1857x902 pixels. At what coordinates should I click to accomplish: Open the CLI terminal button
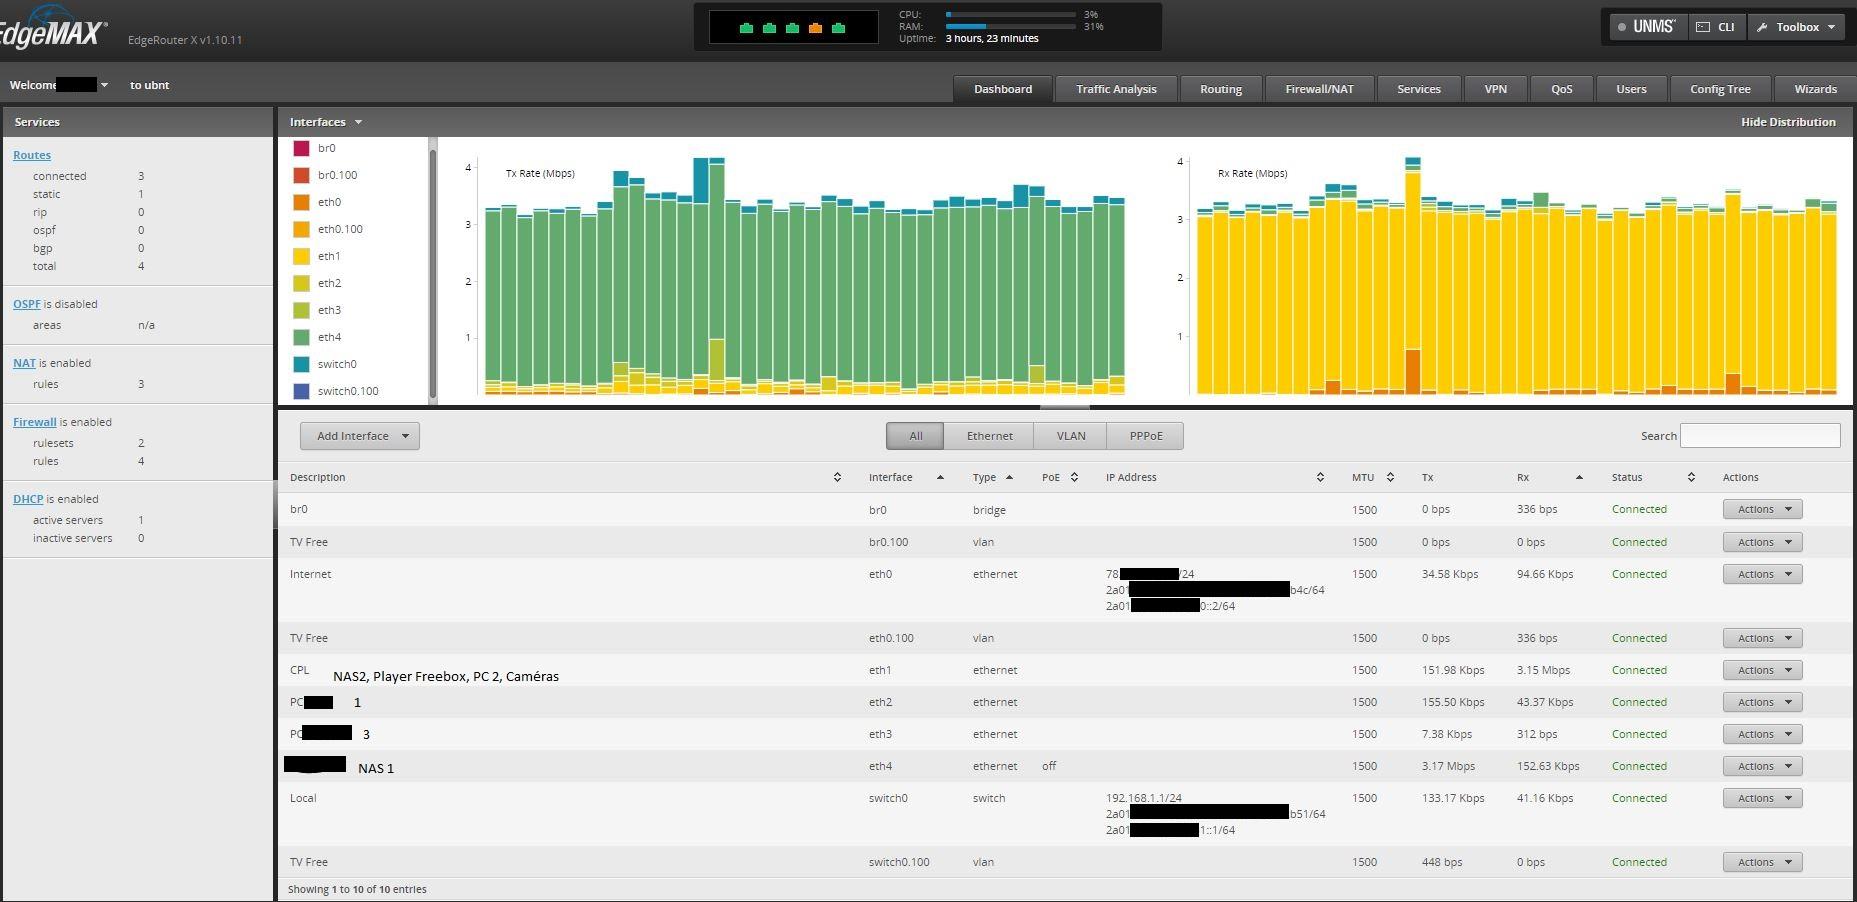1716,27
